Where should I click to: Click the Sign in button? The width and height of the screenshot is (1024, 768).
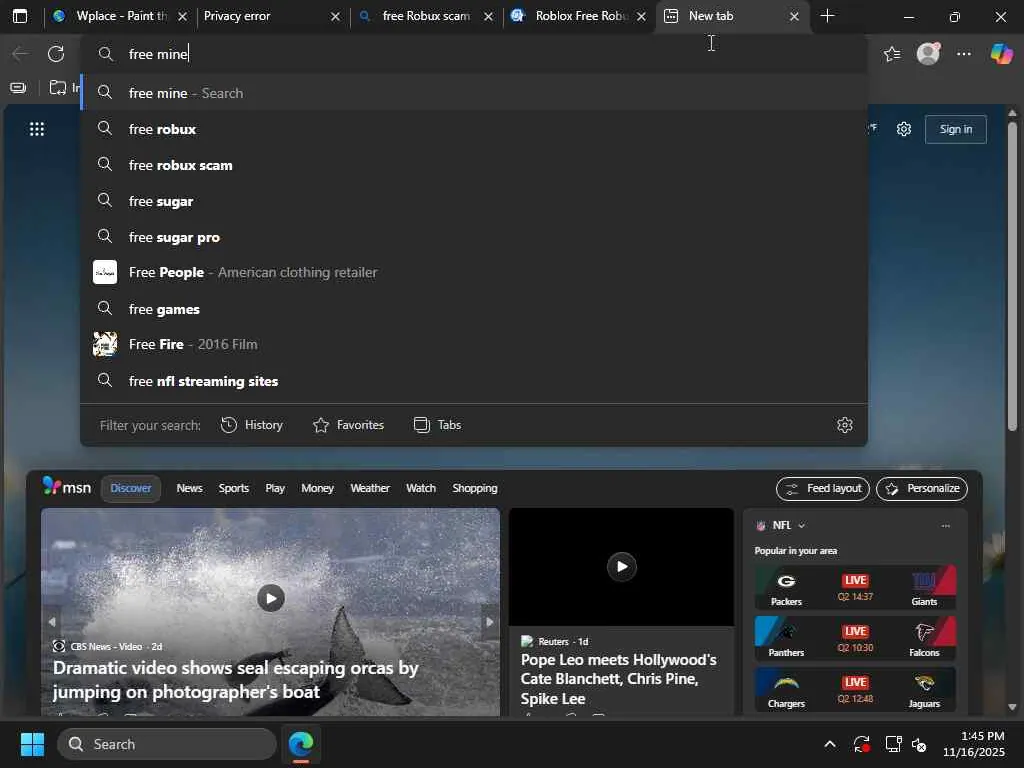click(955, 129)
